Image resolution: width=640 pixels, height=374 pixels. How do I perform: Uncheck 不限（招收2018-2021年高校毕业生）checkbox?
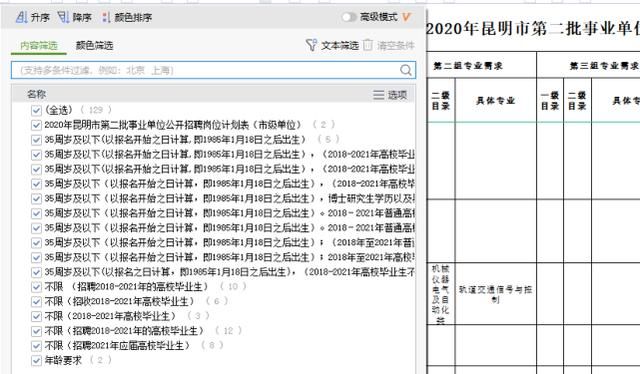(36, 301)
